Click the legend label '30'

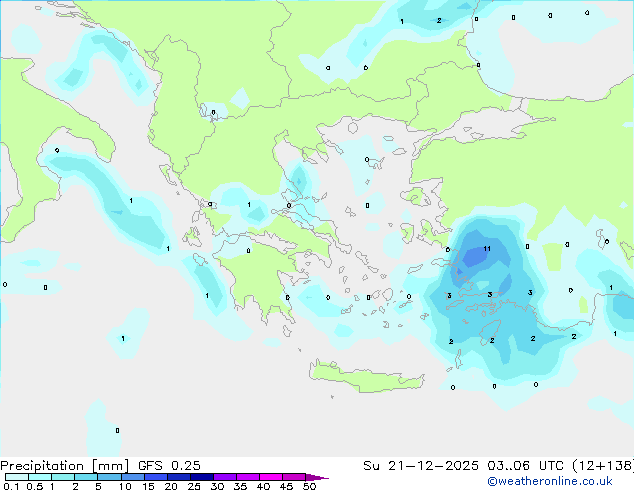click(217, 486)
